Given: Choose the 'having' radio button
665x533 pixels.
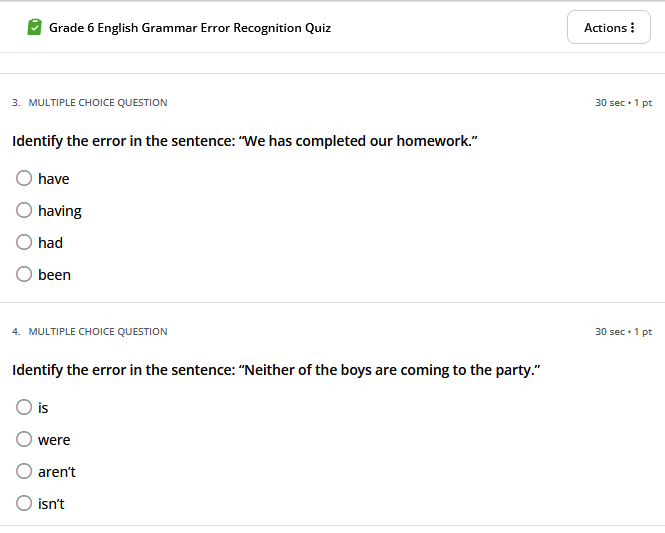Looking at the screenshot, I should [x=25, y=211].
